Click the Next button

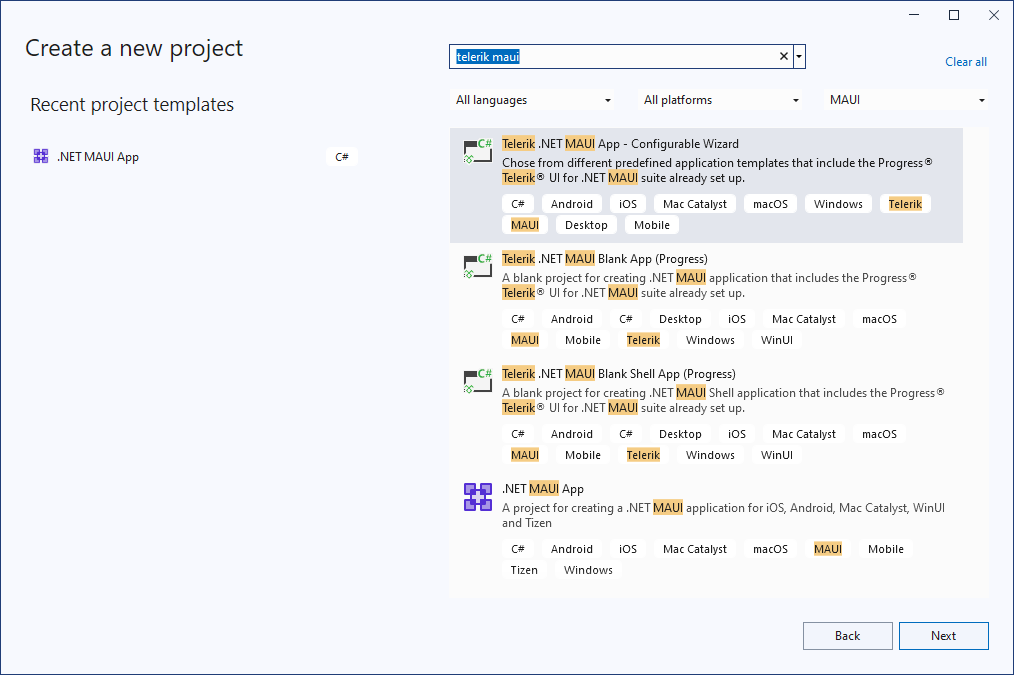pyautogui.click(x=943, y=635)
